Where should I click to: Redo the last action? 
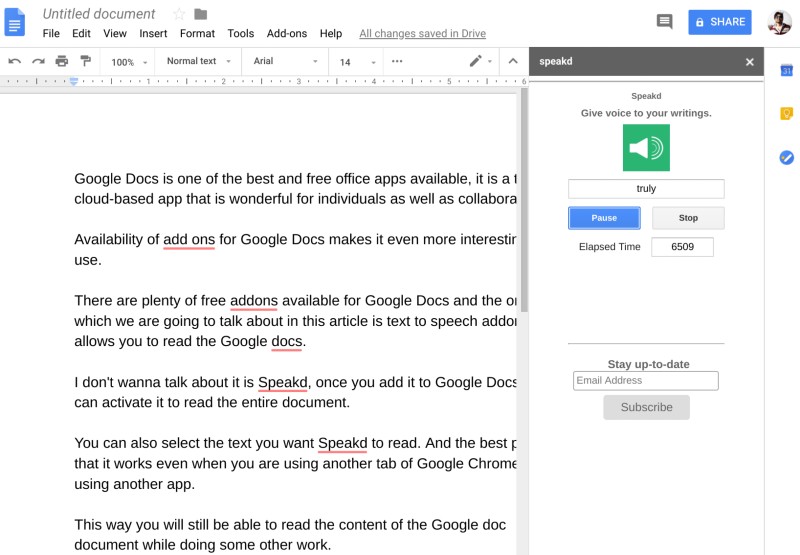[38, 62]
